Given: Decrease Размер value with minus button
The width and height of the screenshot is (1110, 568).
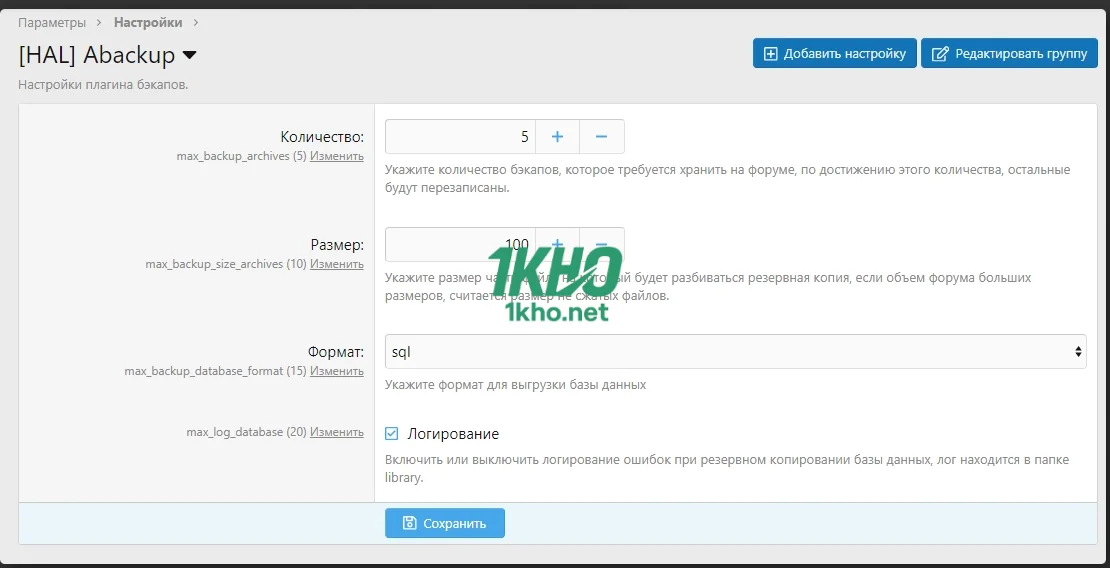Looking at the screenshot, I should point(601,245).
